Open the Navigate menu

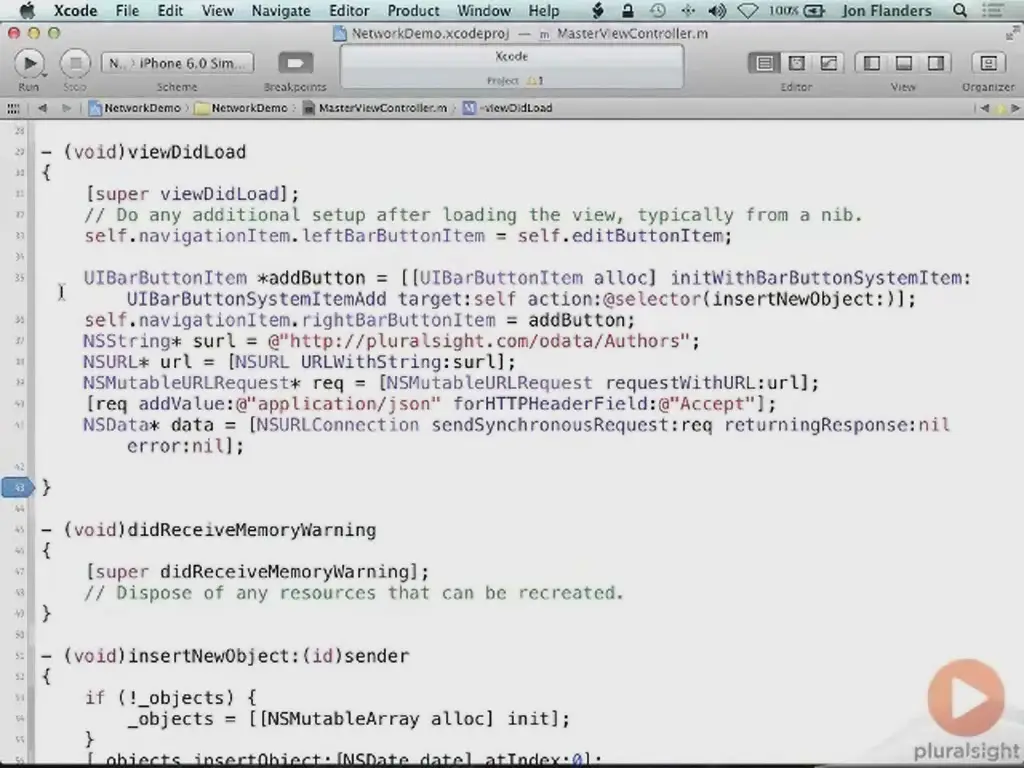click(281, 10)
